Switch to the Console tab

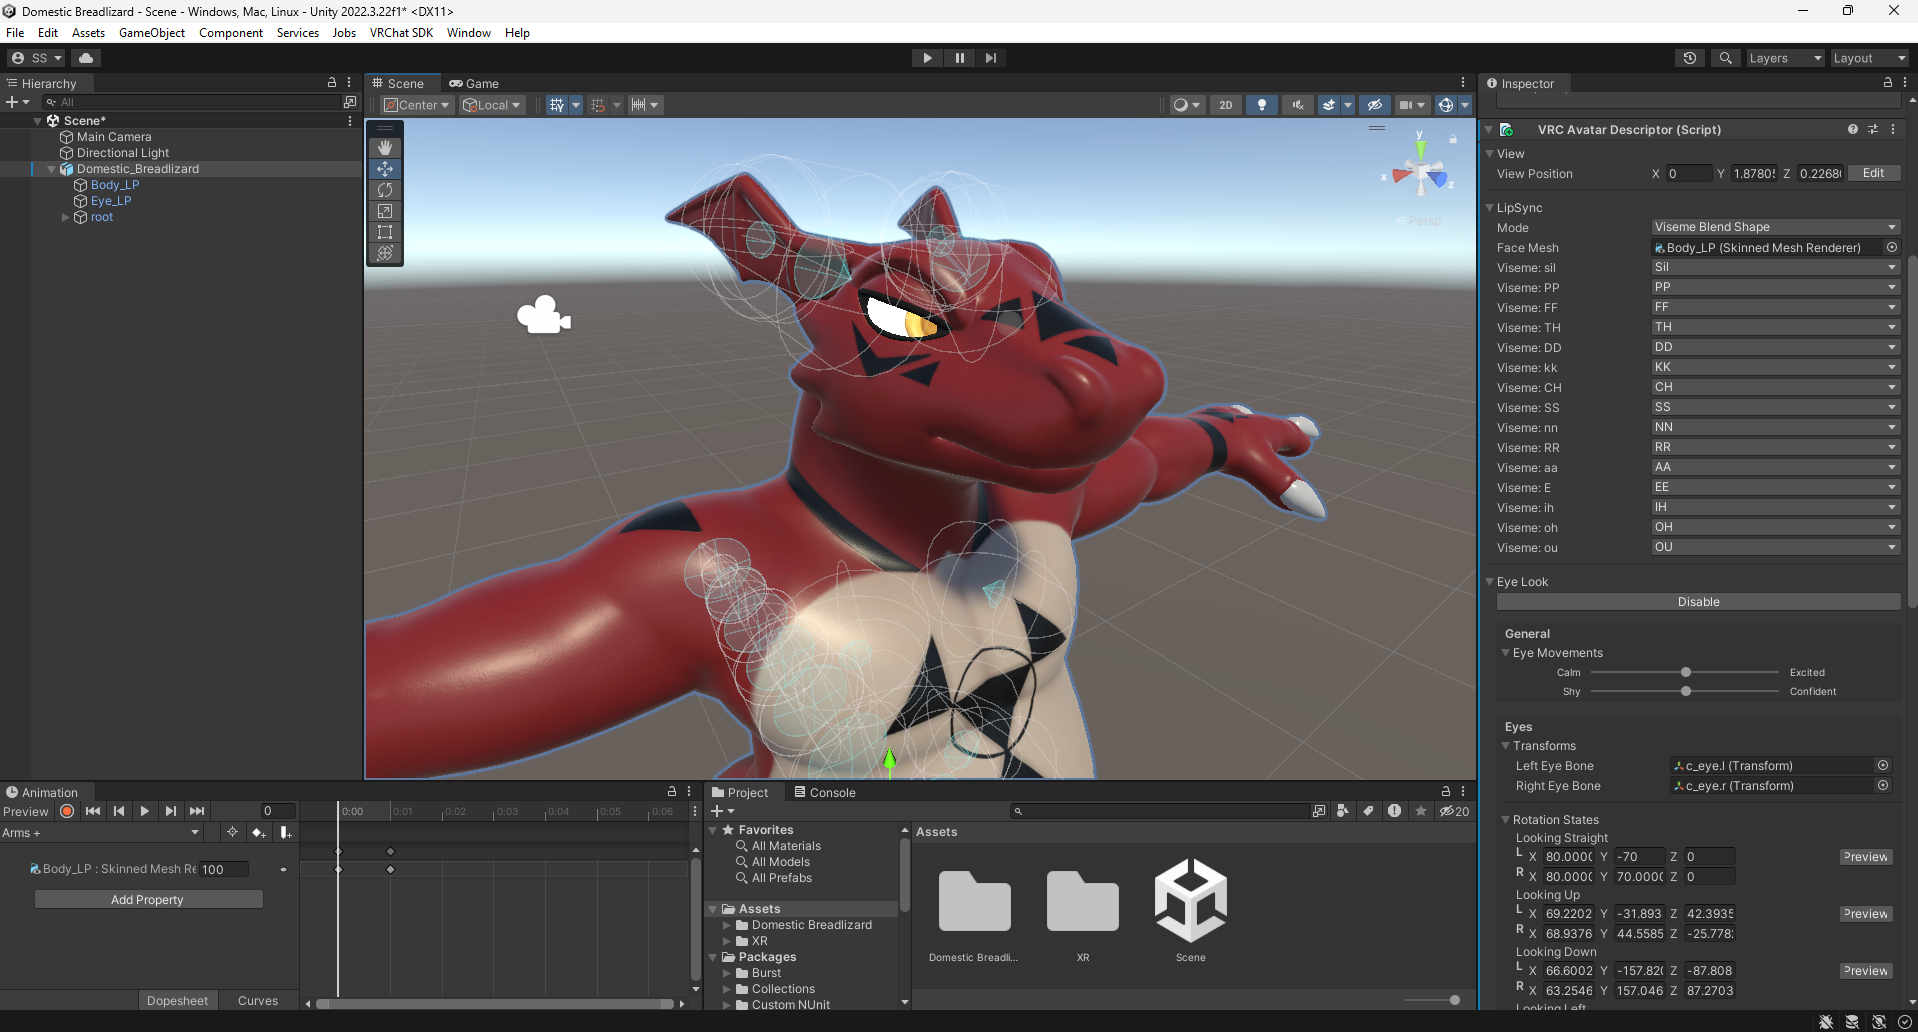pos(824,792)
